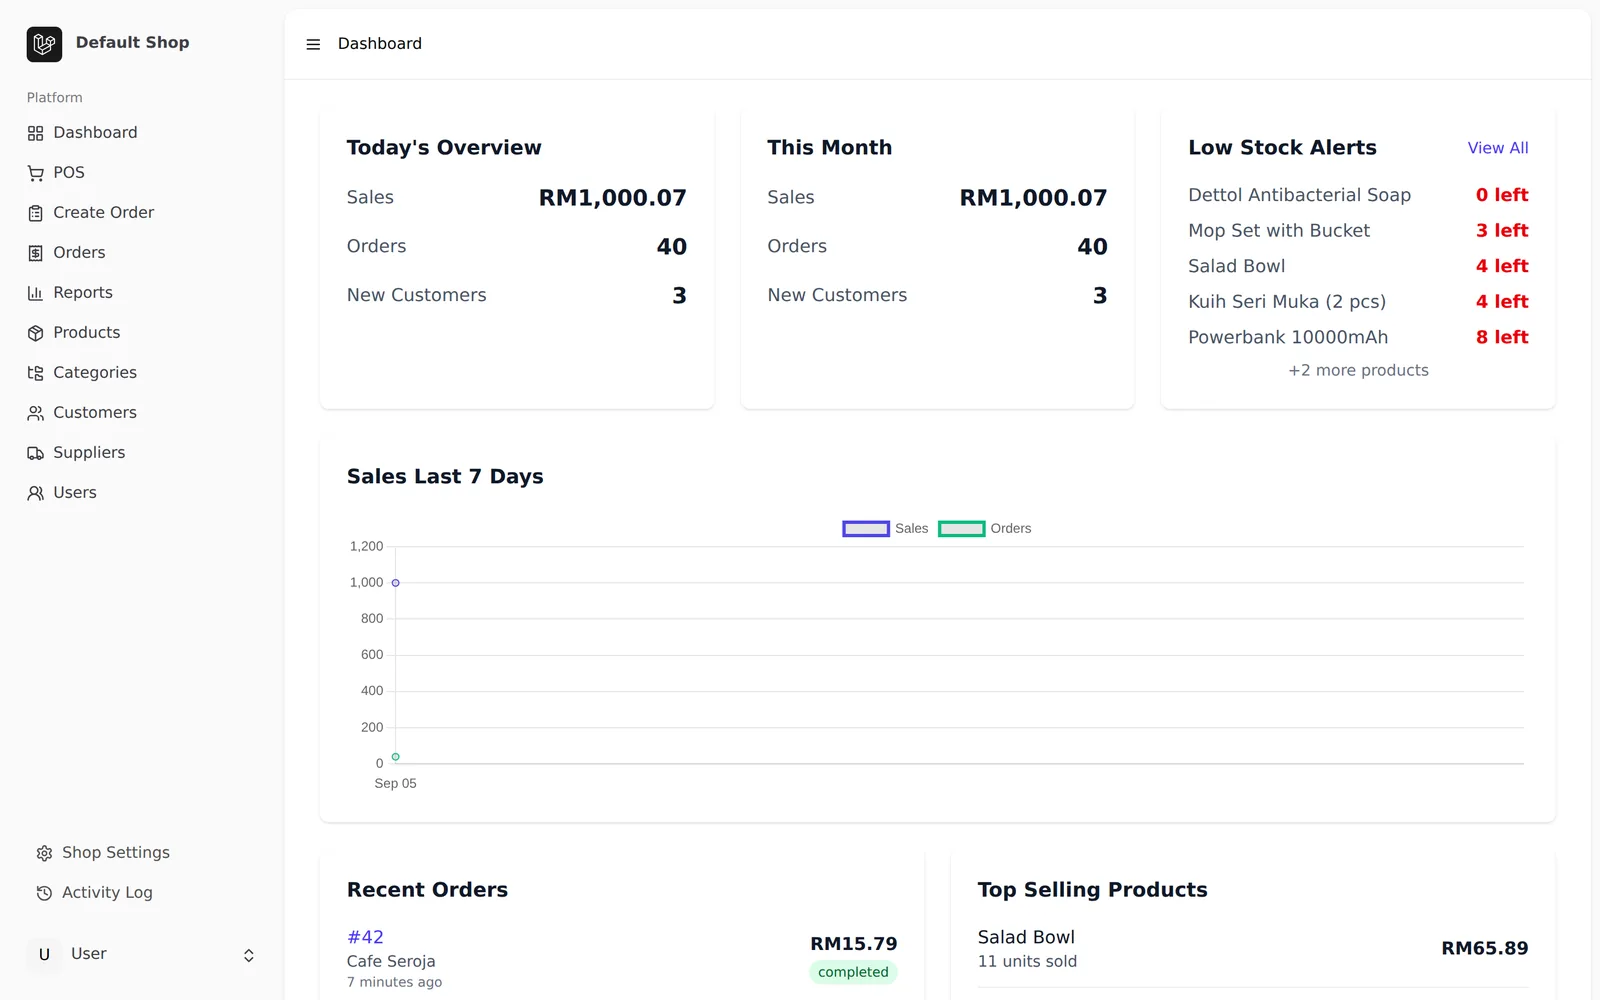Click the Orders receipt icon
Viewport: 1600px width, 1000px height.
click(36, 253)
